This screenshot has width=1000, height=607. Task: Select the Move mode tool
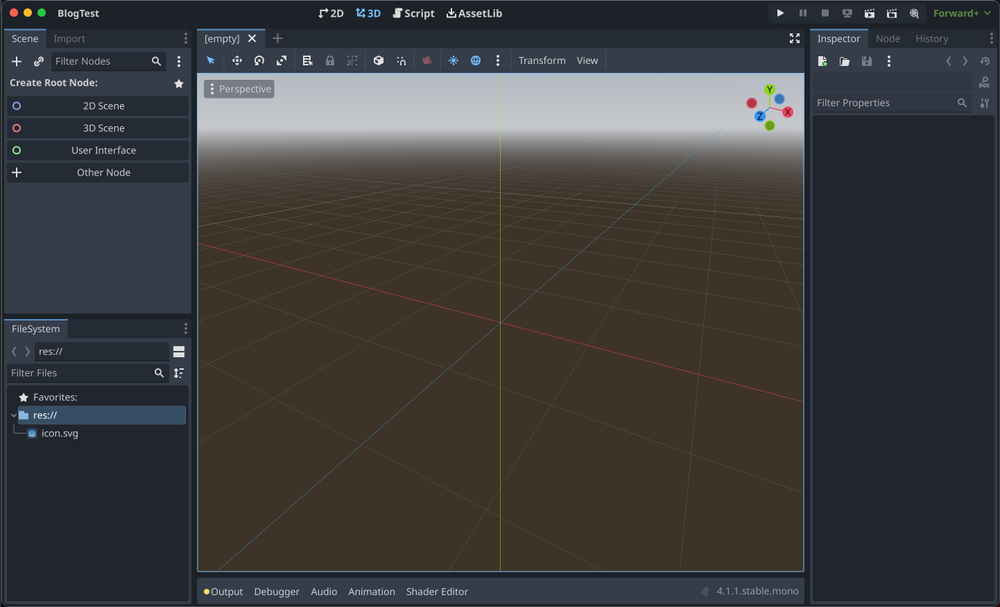click(237, 61)
